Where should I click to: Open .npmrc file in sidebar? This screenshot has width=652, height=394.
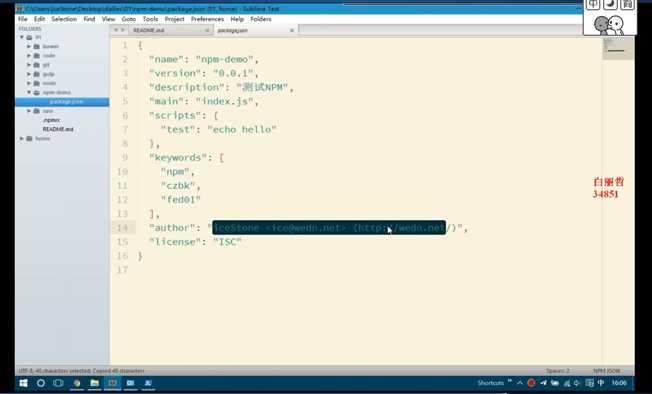[52, 120]
